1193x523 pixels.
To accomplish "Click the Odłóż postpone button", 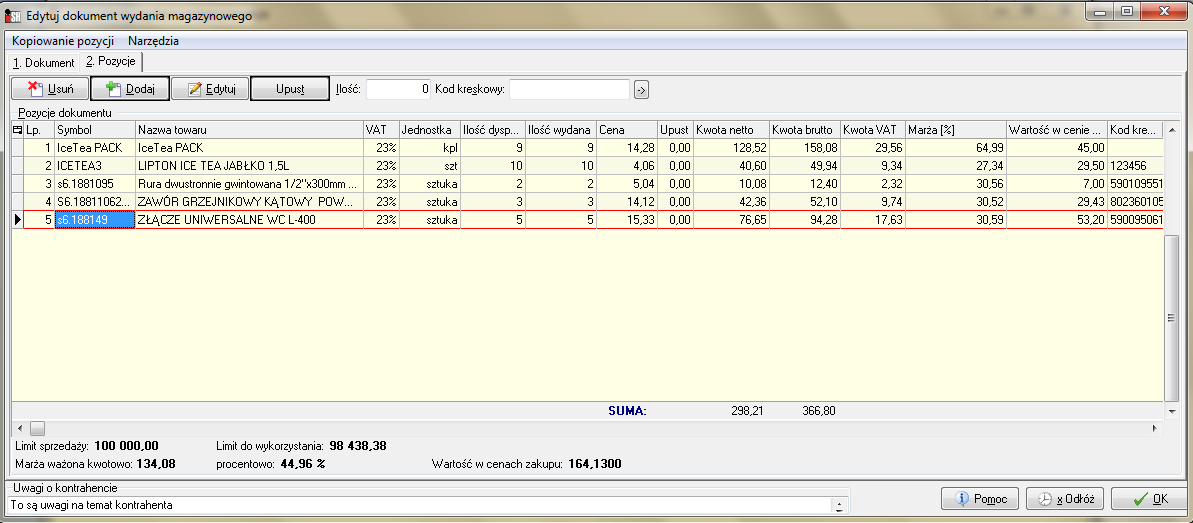I will click(x=1064, y=499).
